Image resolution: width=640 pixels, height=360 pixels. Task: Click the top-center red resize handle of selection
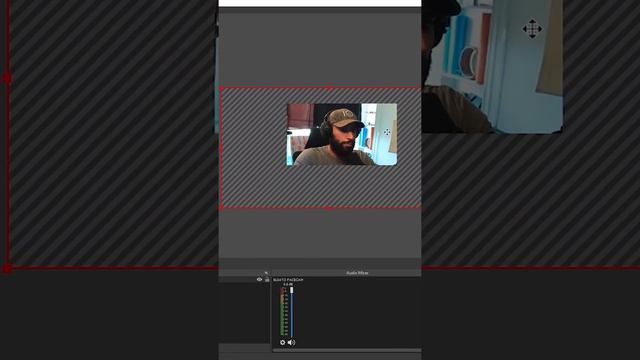click(329, 87)
